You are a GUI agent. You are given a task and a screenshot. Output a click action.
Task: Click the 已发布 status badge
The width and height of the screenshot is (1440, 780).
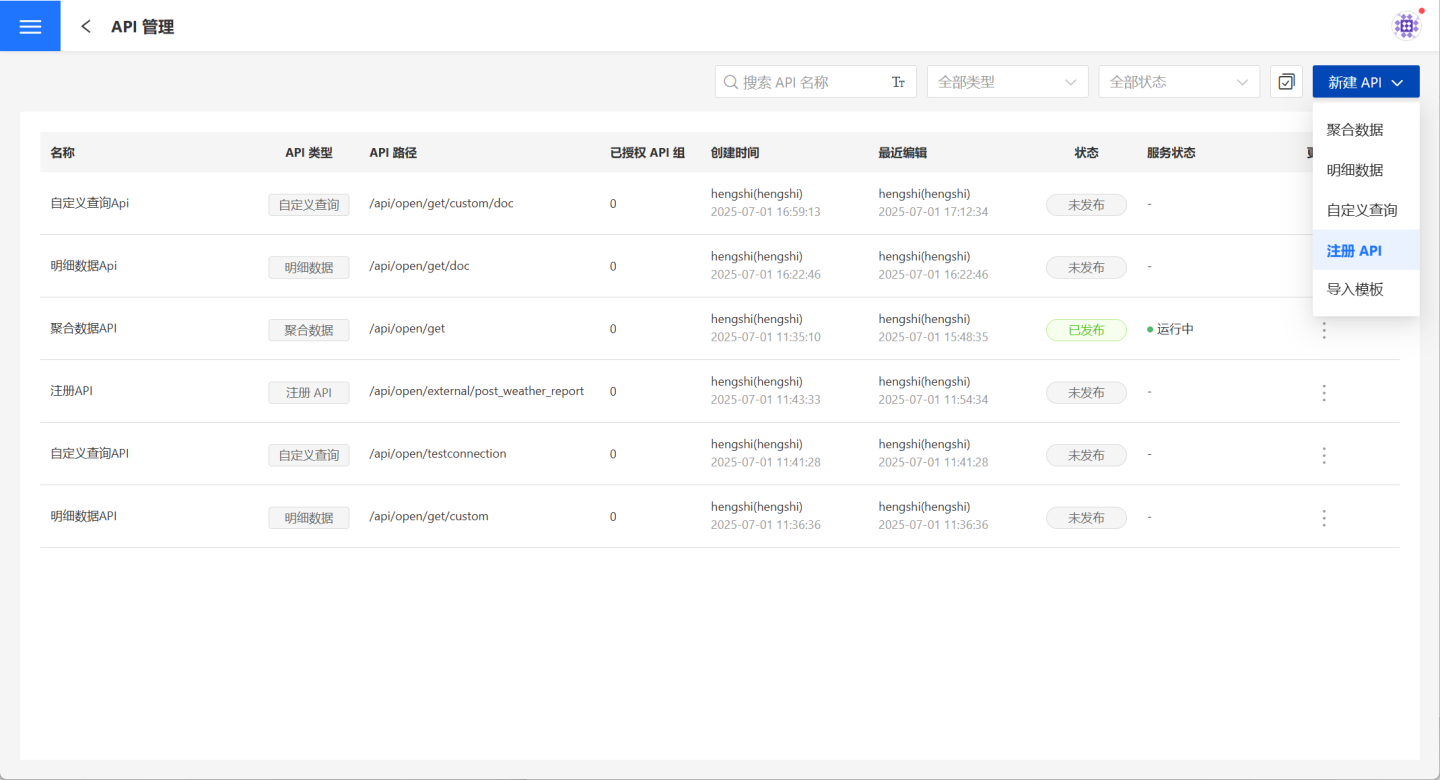[1086, 330]
